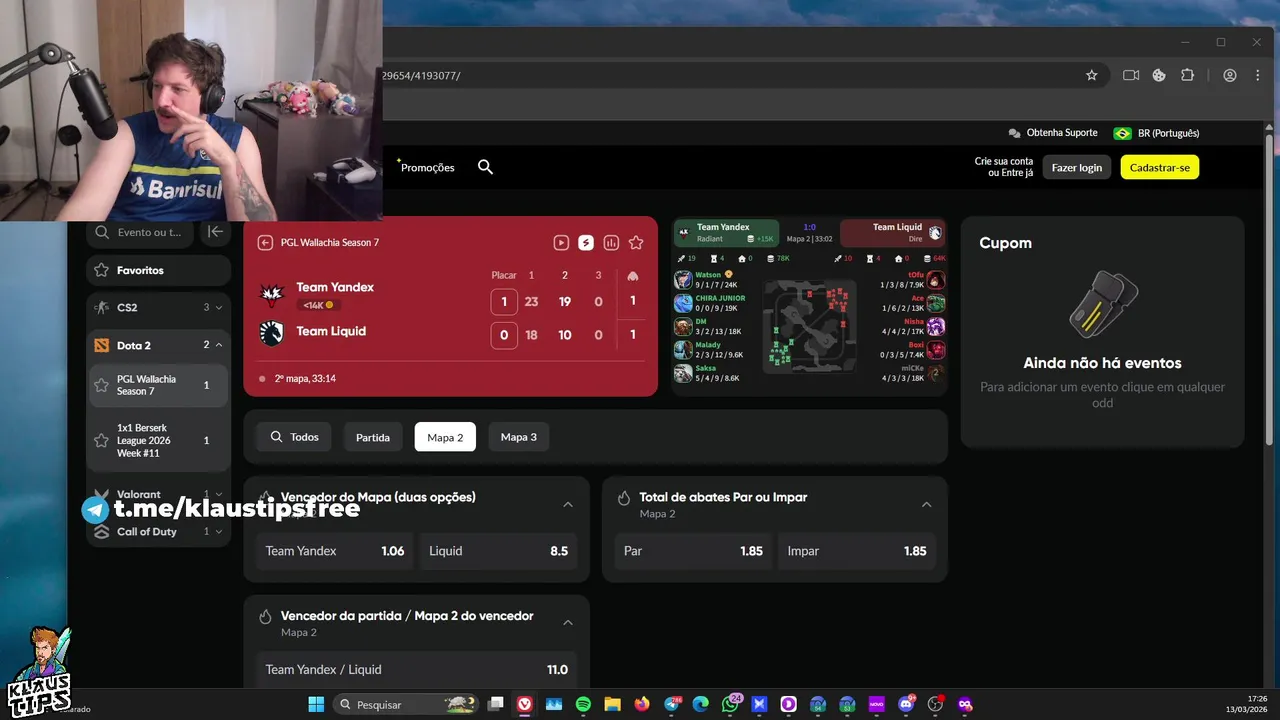Click the Team Liquid logo in the scoreboard

pyautogui.click(x=271, y=333)
